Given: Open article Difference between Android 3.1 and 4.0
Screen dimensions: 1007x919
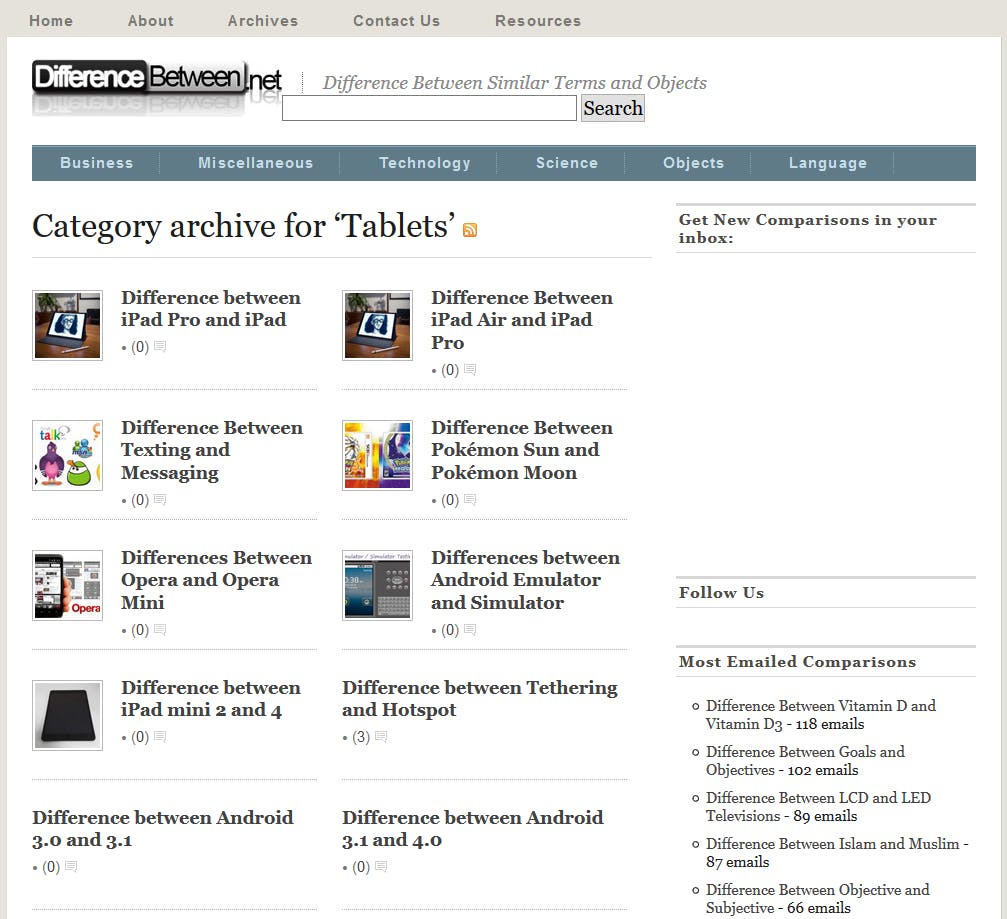Looking at the screenshot, I should 473,828.
